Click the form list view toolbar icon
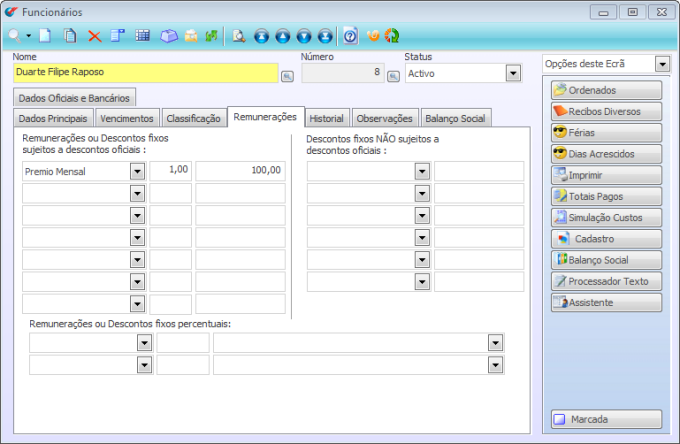This screenshot has height=444, width=680. pyautogui.click(x=118, y=36)
